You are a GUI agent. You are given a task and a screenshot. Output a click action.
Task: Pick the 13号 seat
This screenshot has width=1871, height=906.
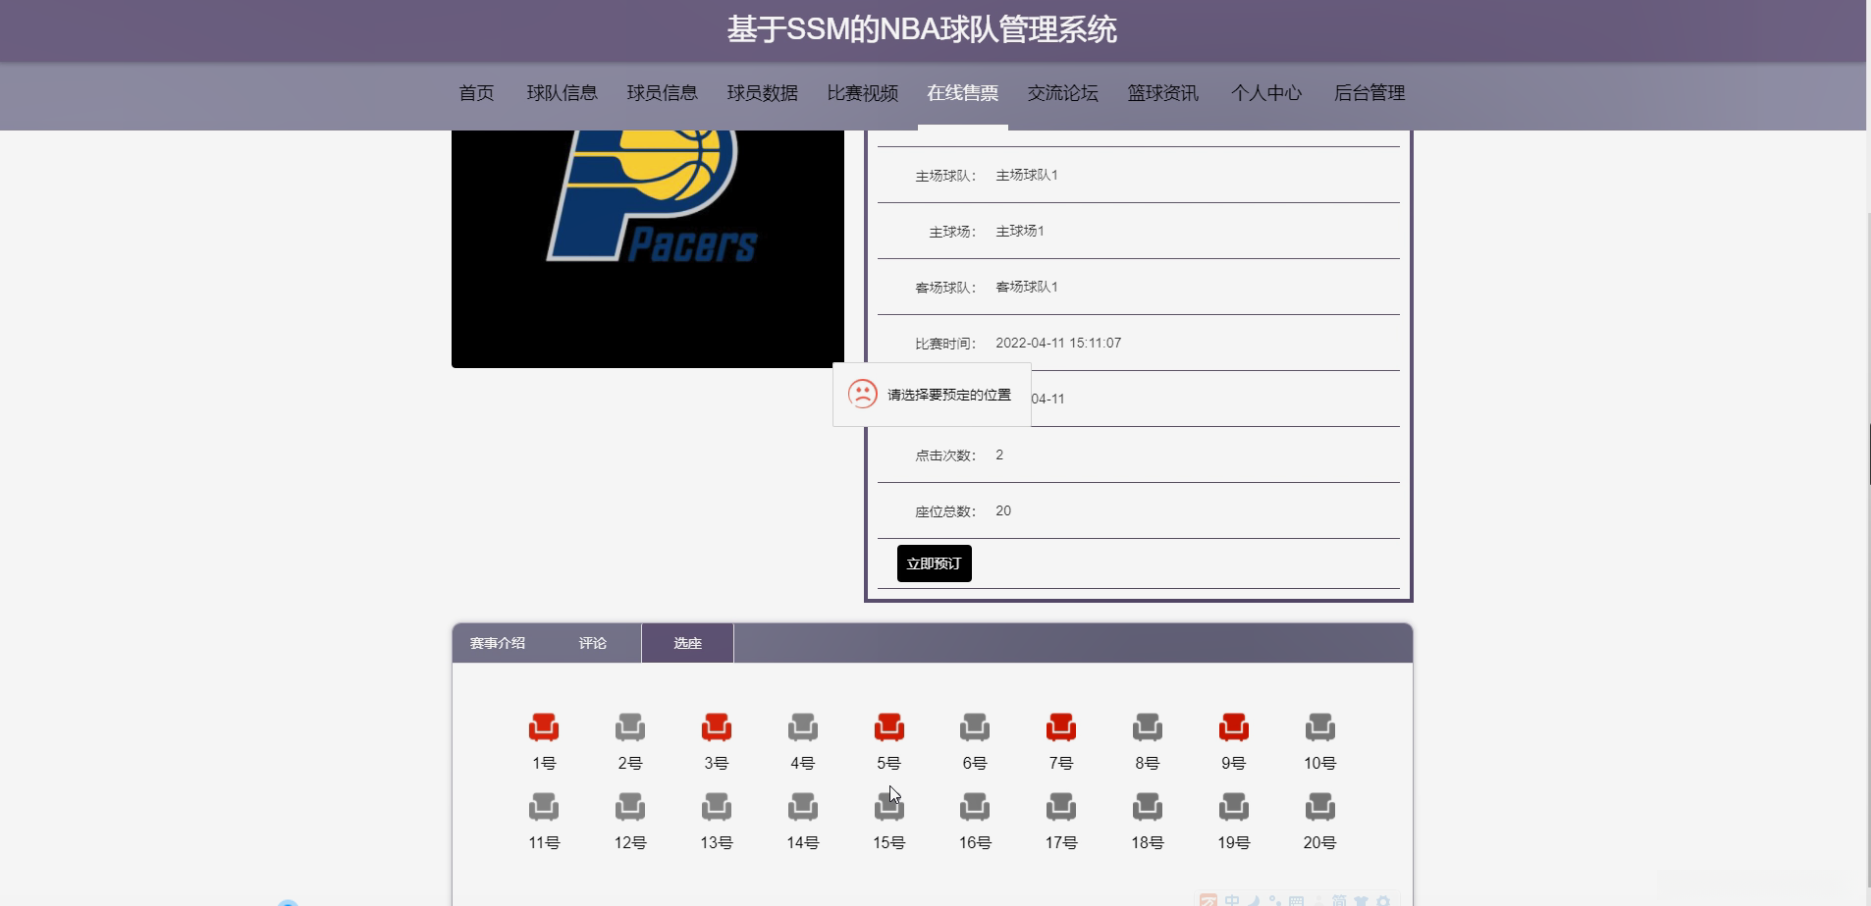click(x=716, y=806)
